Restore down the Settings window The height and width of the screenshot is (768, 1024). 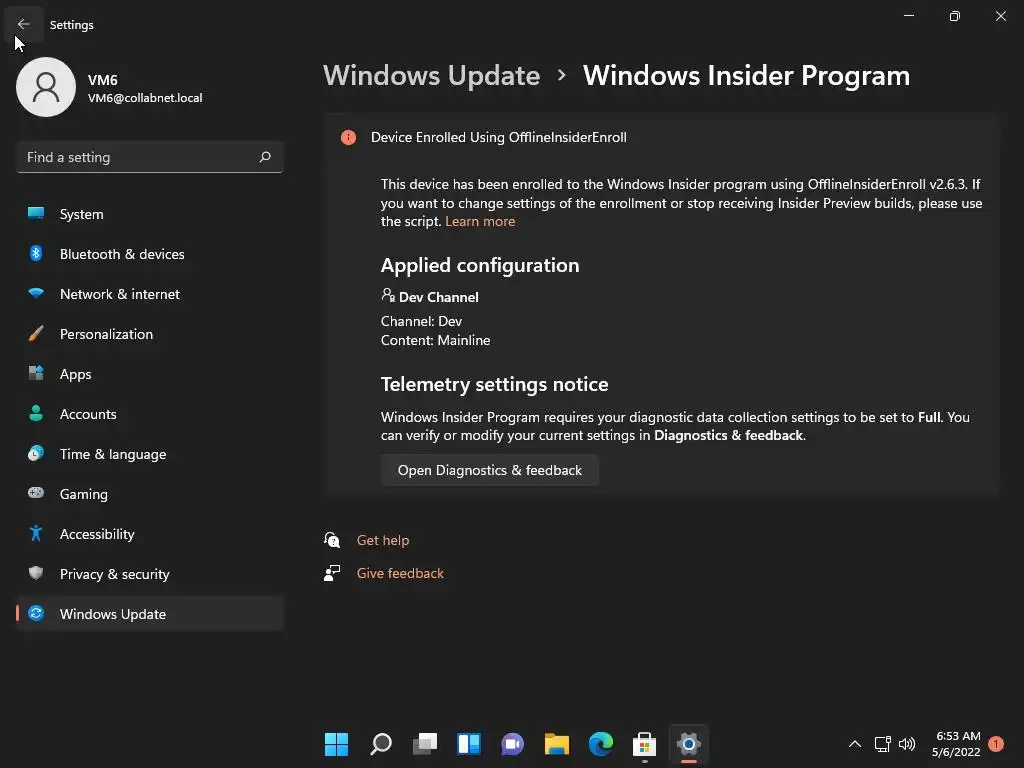click(955, 16)
